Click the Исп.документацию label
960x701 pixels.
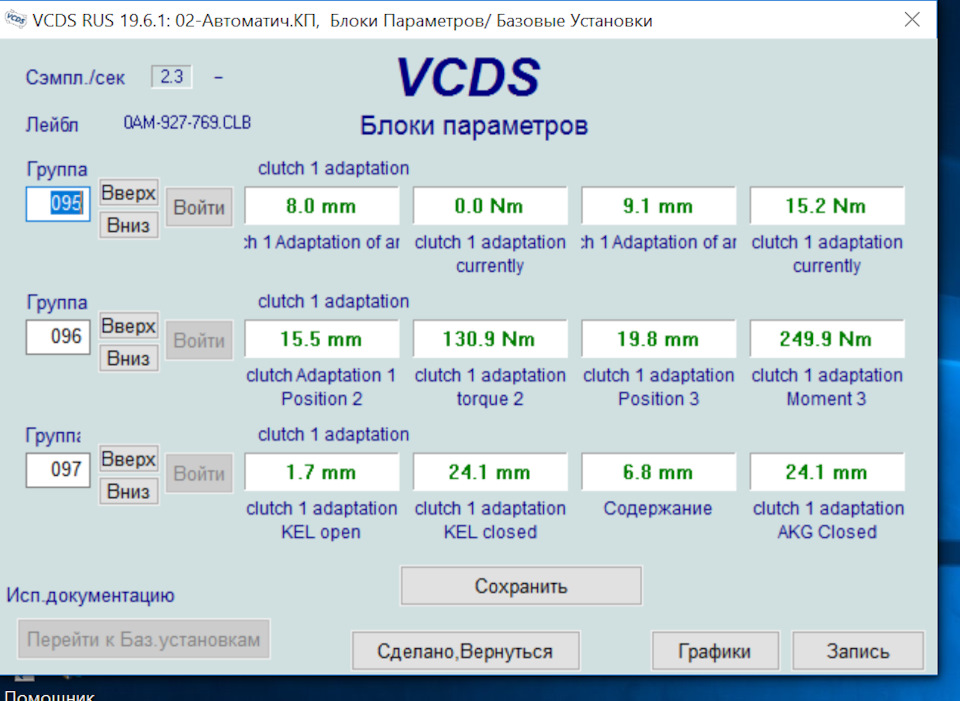(x=91, y=595)
